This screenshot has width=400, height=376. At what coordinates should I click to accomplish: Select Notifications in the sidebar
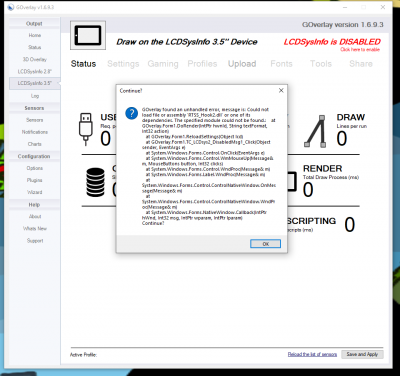(x=35, y=132)
